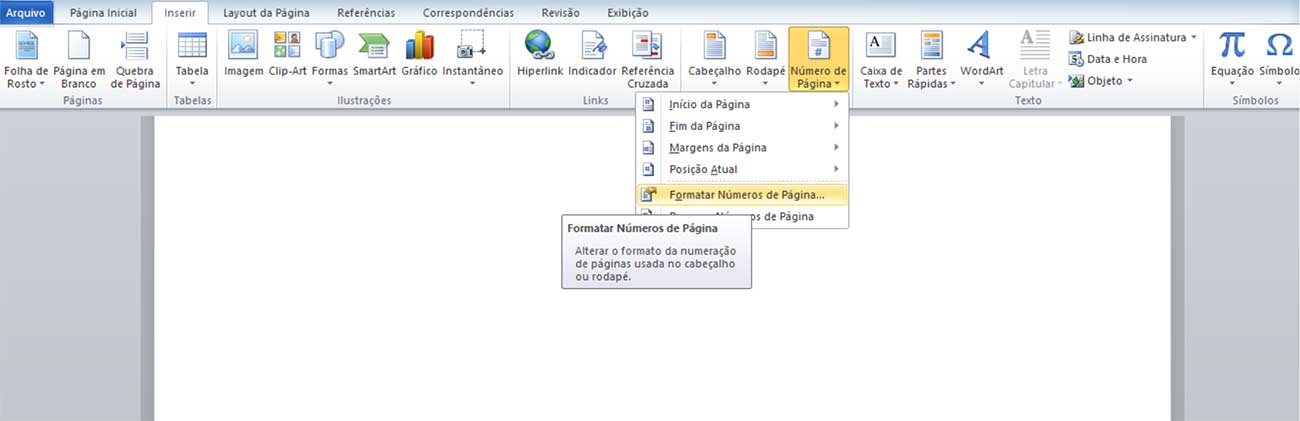Collapse the Número de Página menu button

(x=818, y=59)
